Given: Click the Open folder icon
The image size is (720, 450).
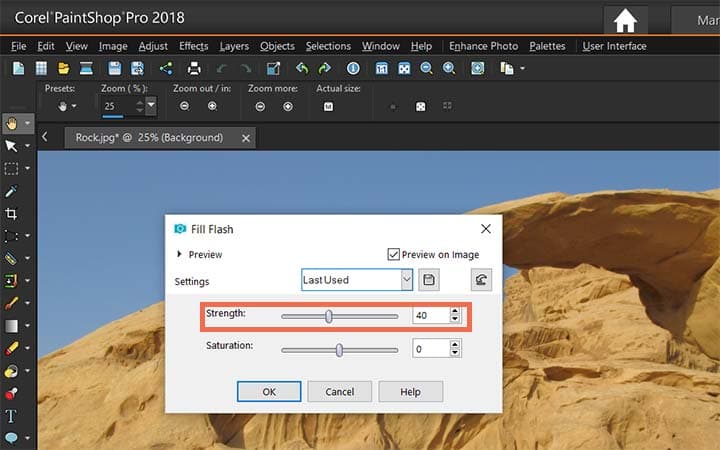Looking at the screenshot, I should pos(64,69).
